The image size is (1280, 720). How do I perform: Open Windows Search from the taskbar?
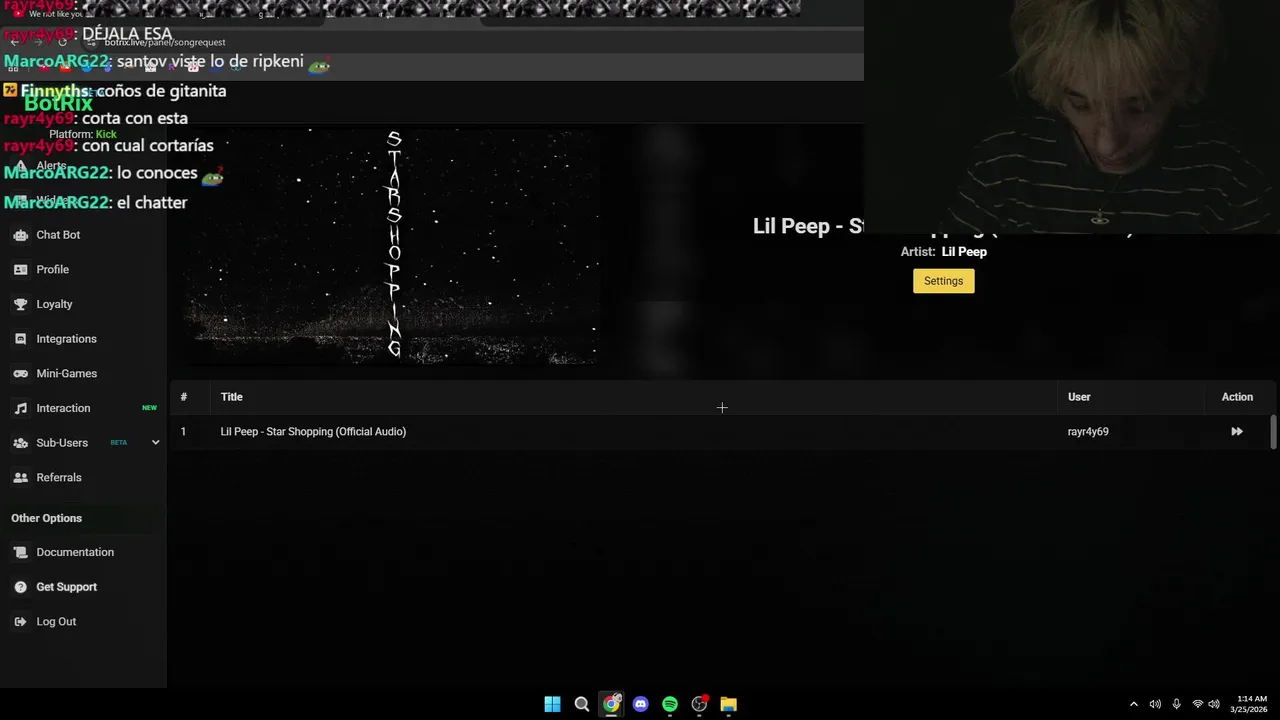pyautogui.click(x=582, y=704)
